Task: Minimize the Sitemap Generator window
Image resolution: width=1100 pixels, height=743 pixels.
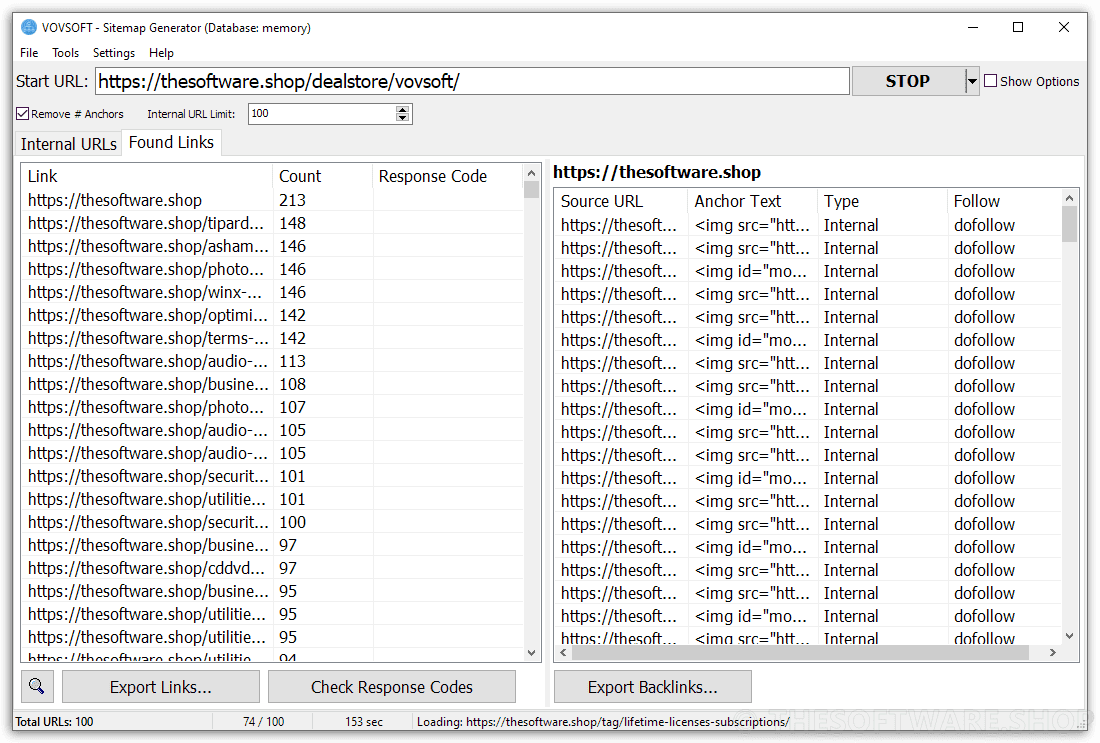Action: pos(973,27)
